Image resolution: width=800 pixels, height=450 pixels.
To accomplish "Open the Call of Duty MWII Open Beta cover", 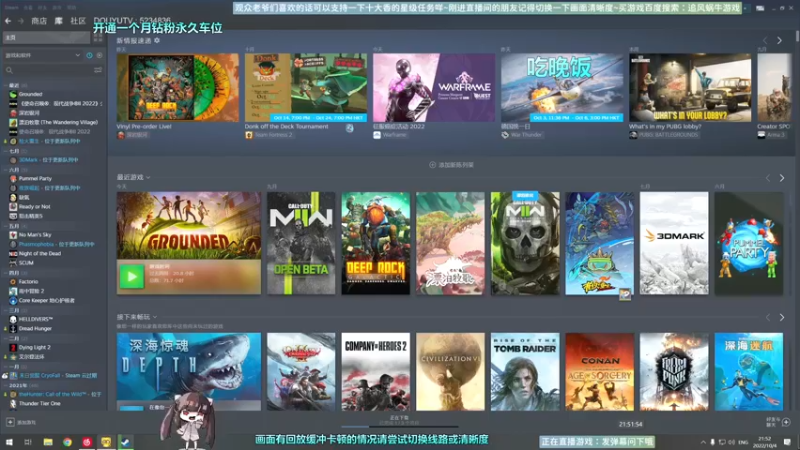I will click(301, 243).
